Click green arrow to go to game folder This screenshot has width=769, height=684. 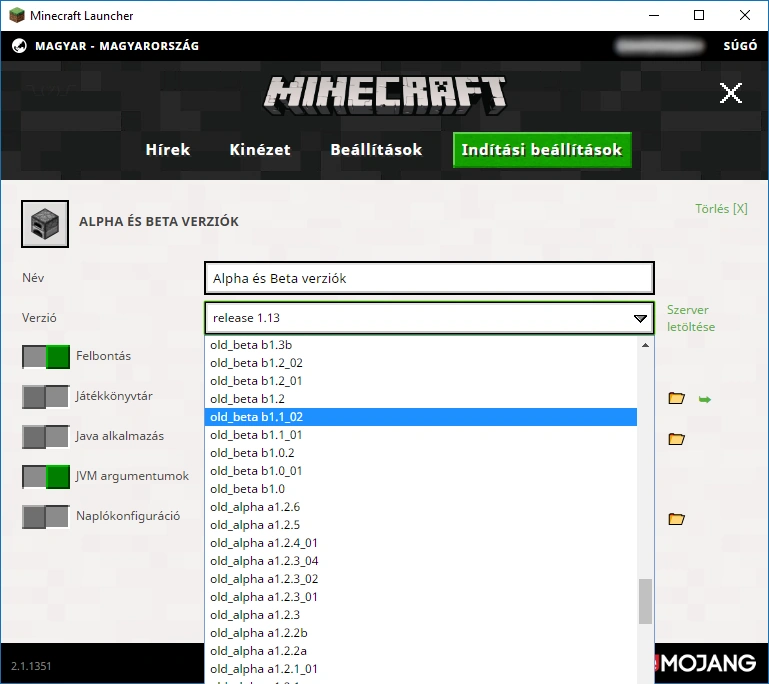[704, 399]
